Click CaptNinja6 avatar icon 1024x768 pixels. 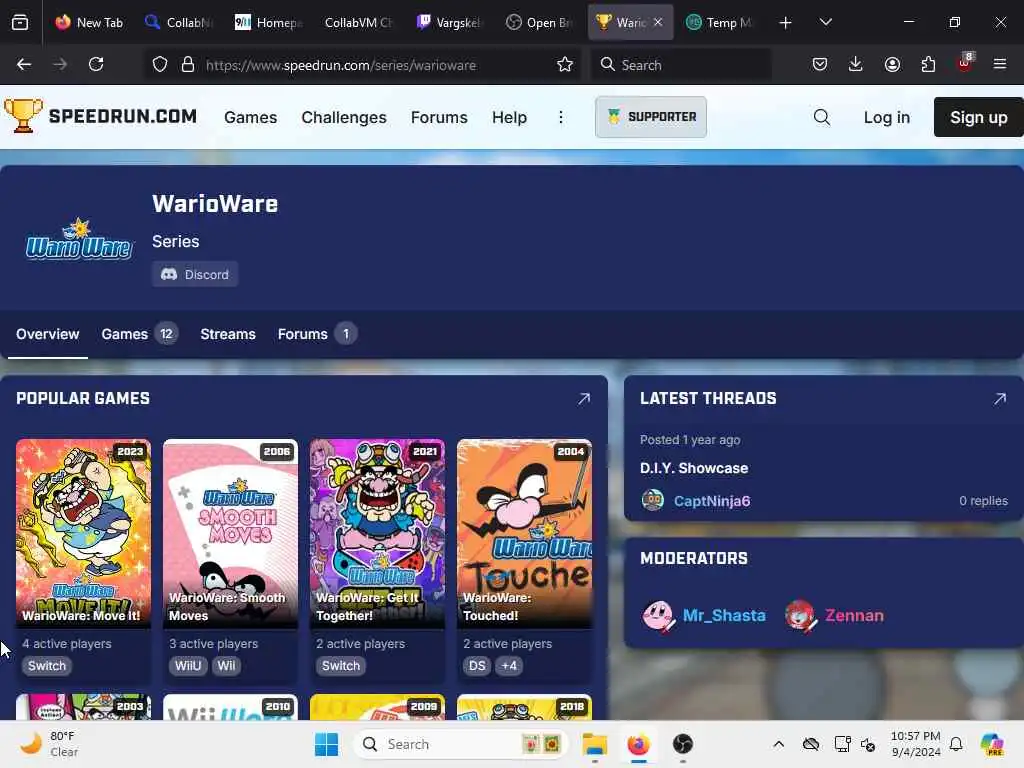[652, 500]
